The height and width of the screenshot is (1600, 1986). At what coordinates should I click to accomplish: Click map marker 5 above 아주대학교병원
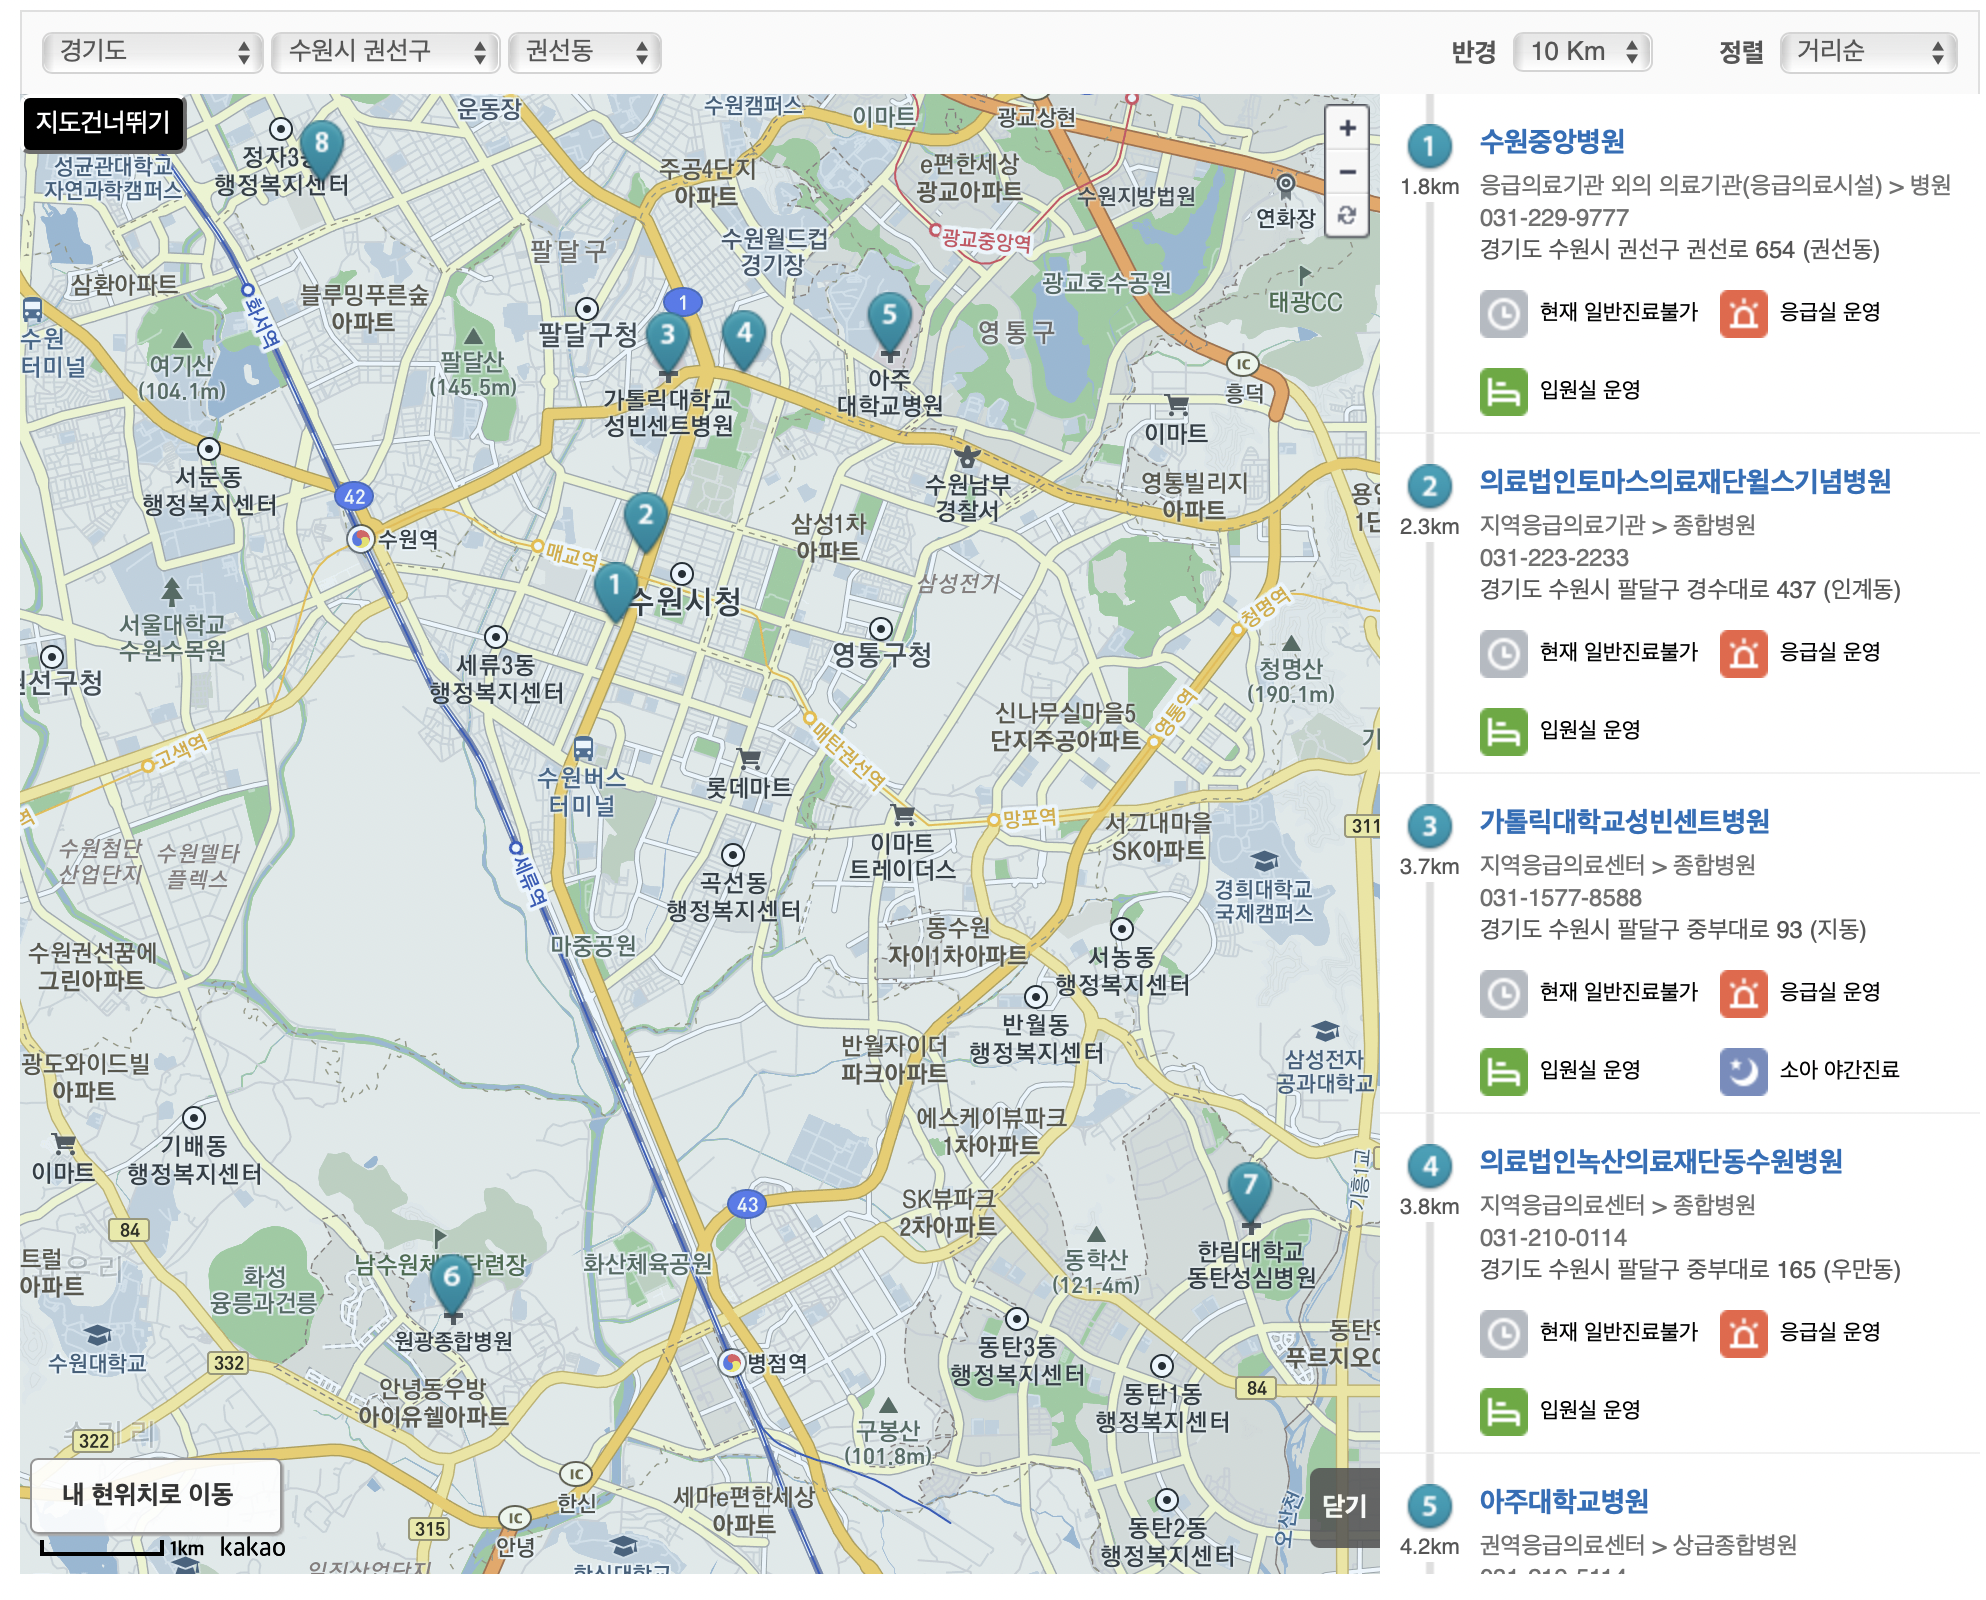(888, 317)
